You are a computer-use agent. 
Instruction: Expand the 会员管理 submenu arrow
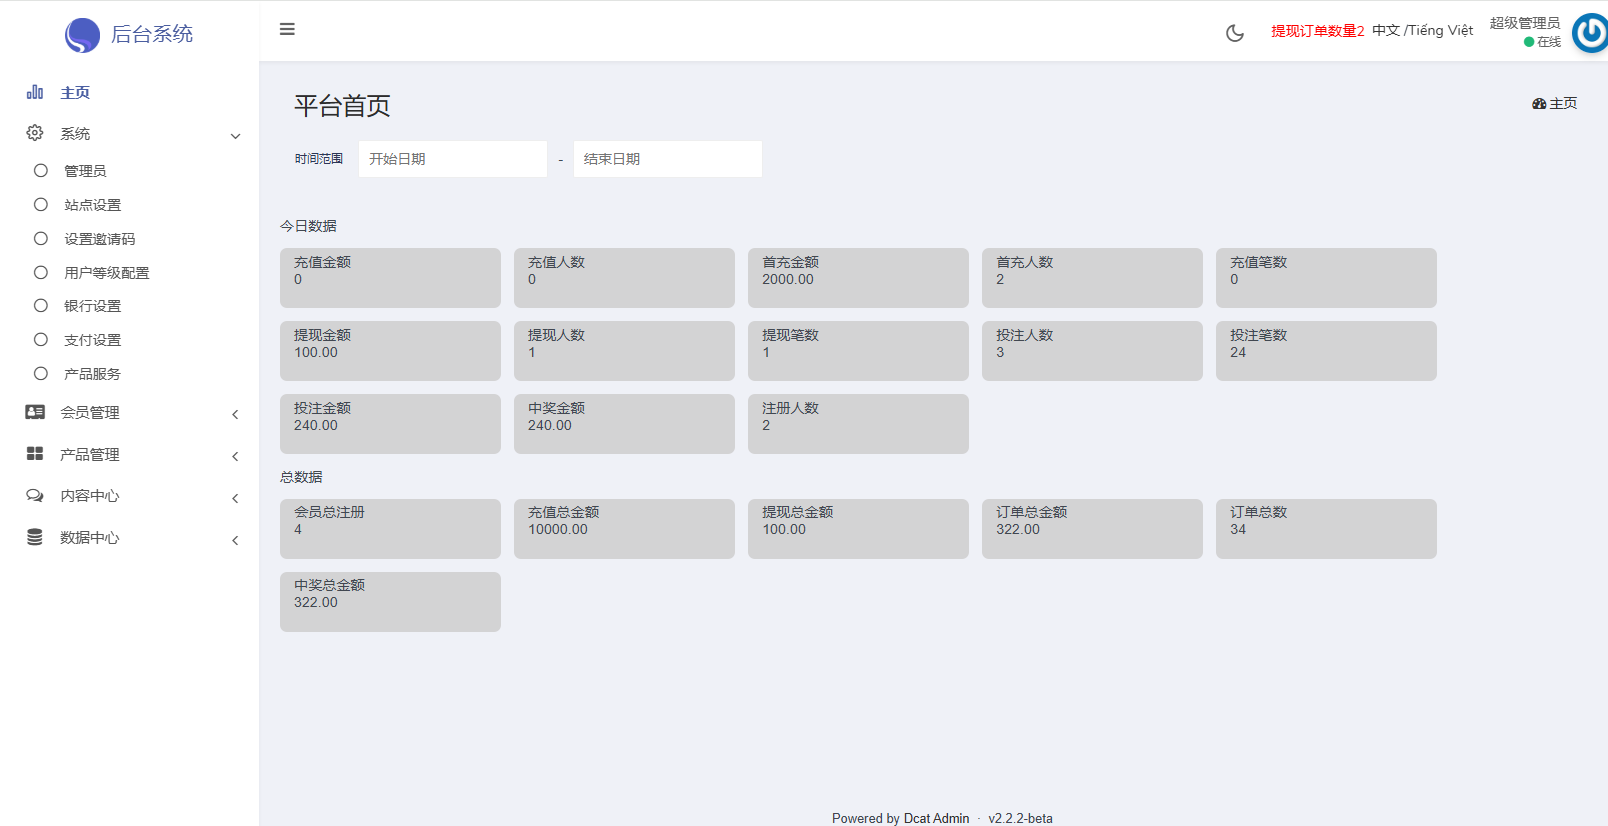pos(235,414)
